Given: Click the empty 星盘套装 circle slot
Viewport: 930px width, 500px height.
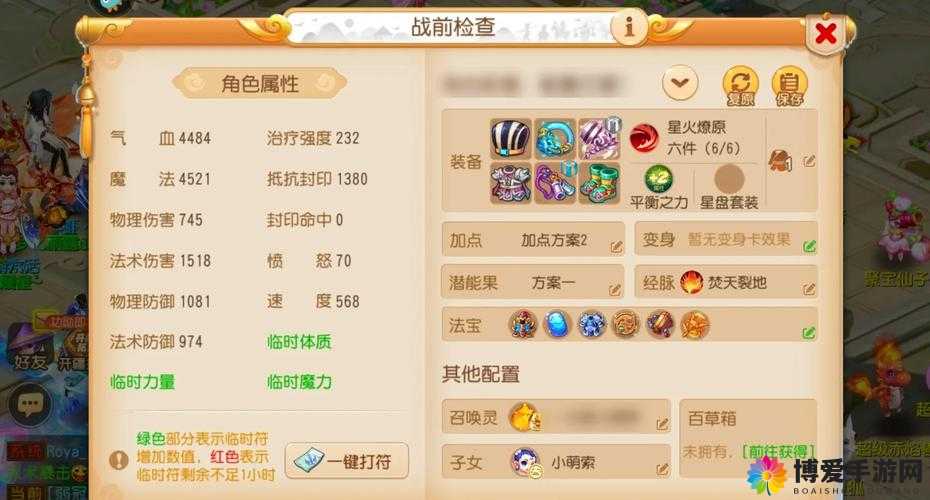Looking at the screenshot, I should (729, 179).
